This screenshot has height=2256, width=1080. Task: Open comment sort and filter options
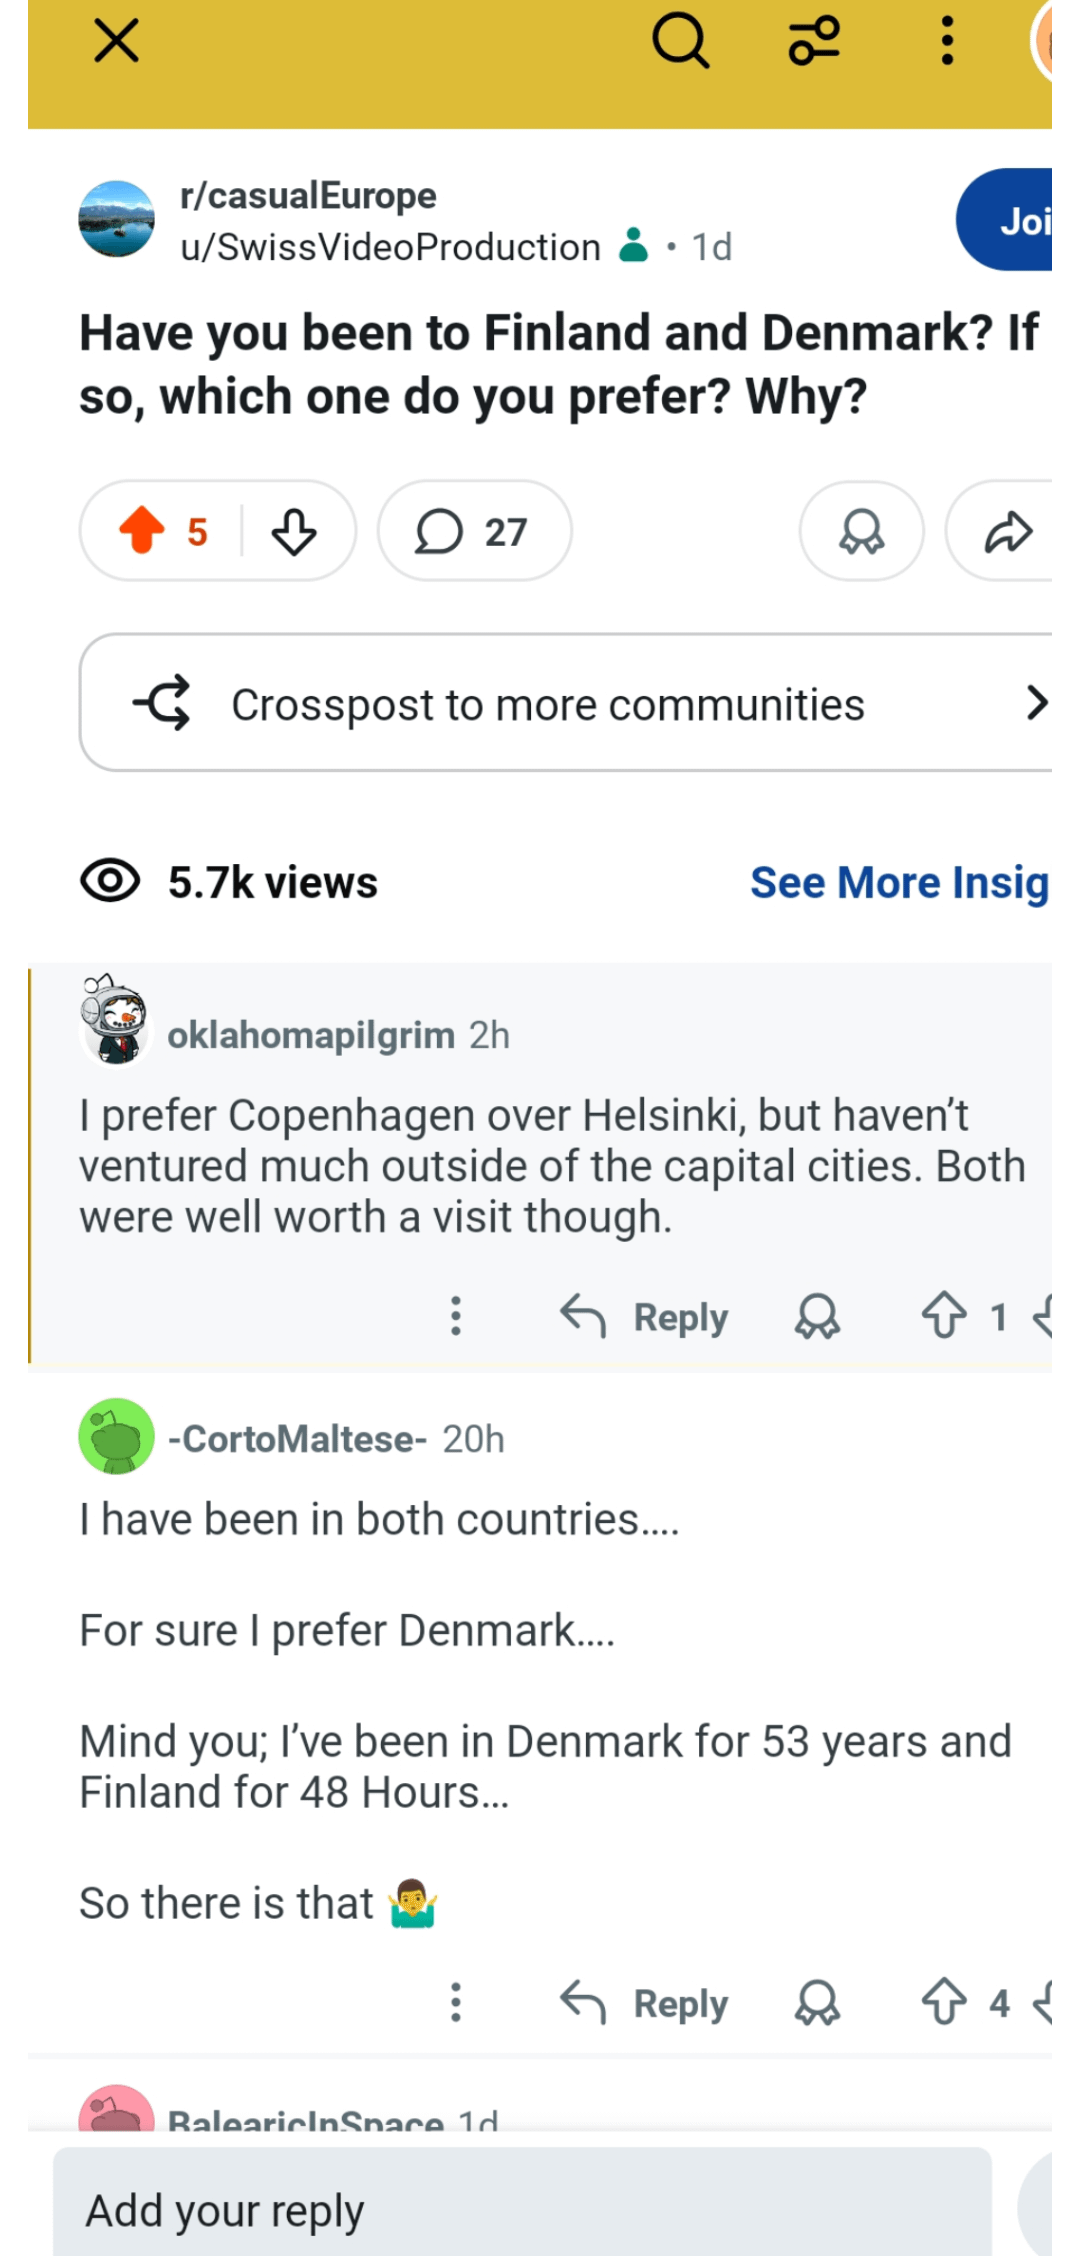(x=814, y=42)
